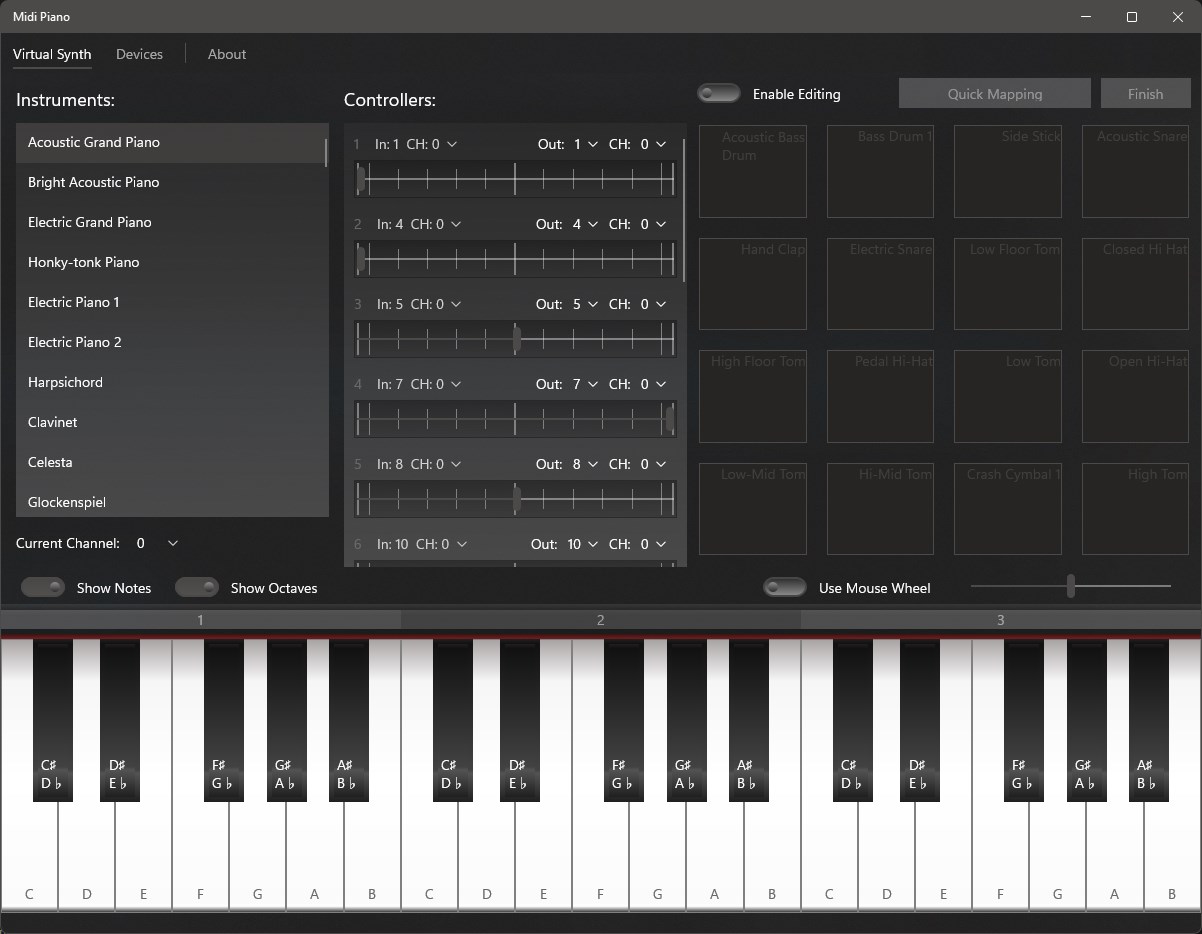This screenshot has height=934, width=1202.
Task: Hit the Open Hi-Hat pad
Action: 1136,396
